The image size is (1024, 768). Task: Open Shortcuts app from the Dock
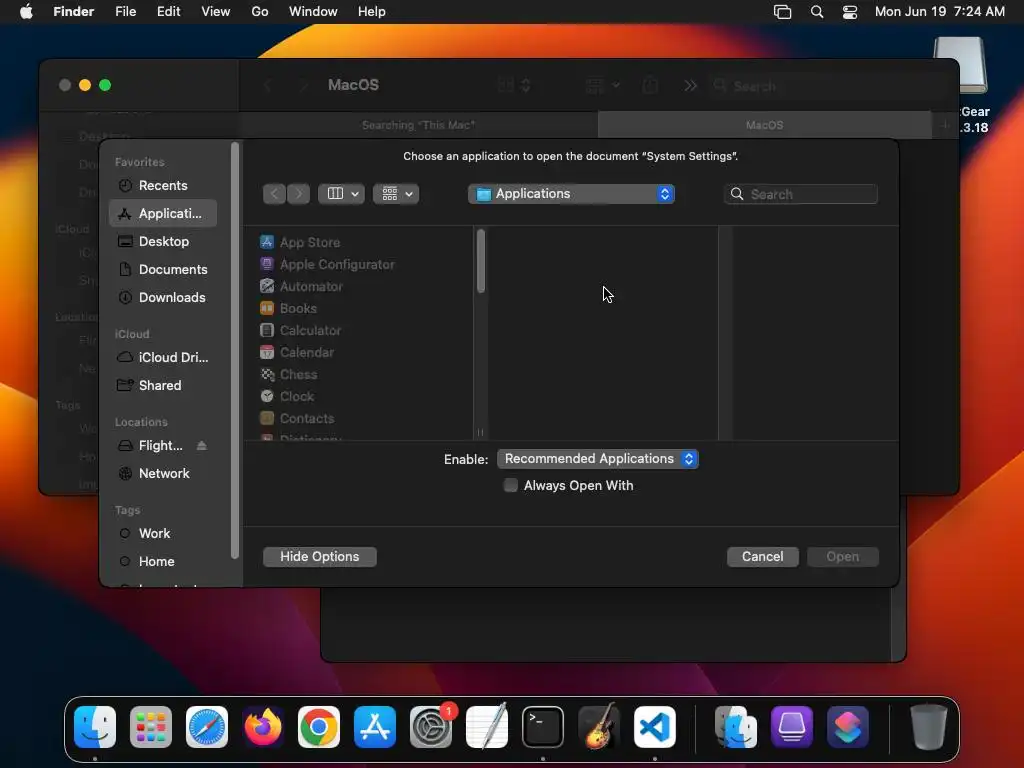click(x=848, y=727)
